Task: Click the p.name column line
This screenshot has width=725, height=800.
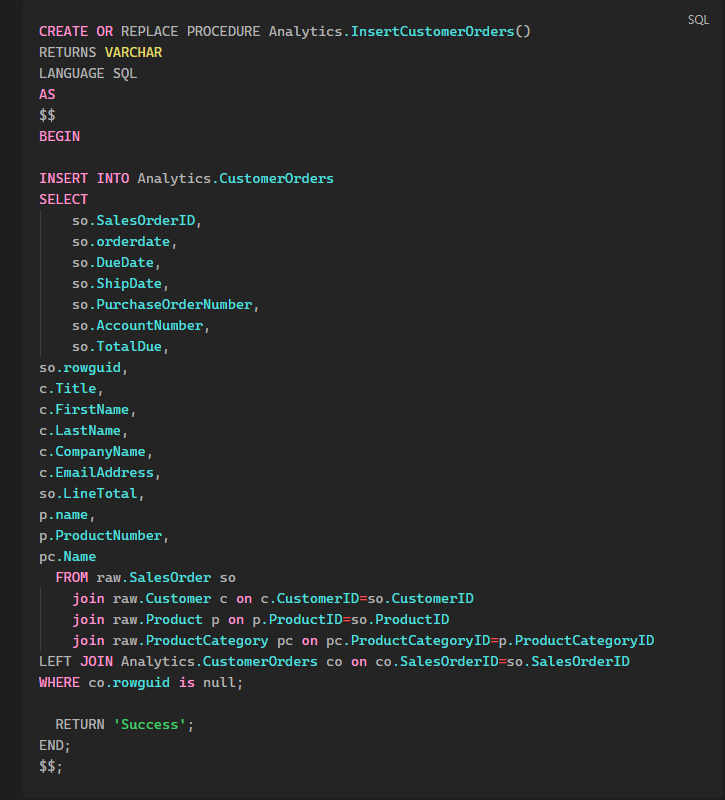Action: click(x=67, y=514)
